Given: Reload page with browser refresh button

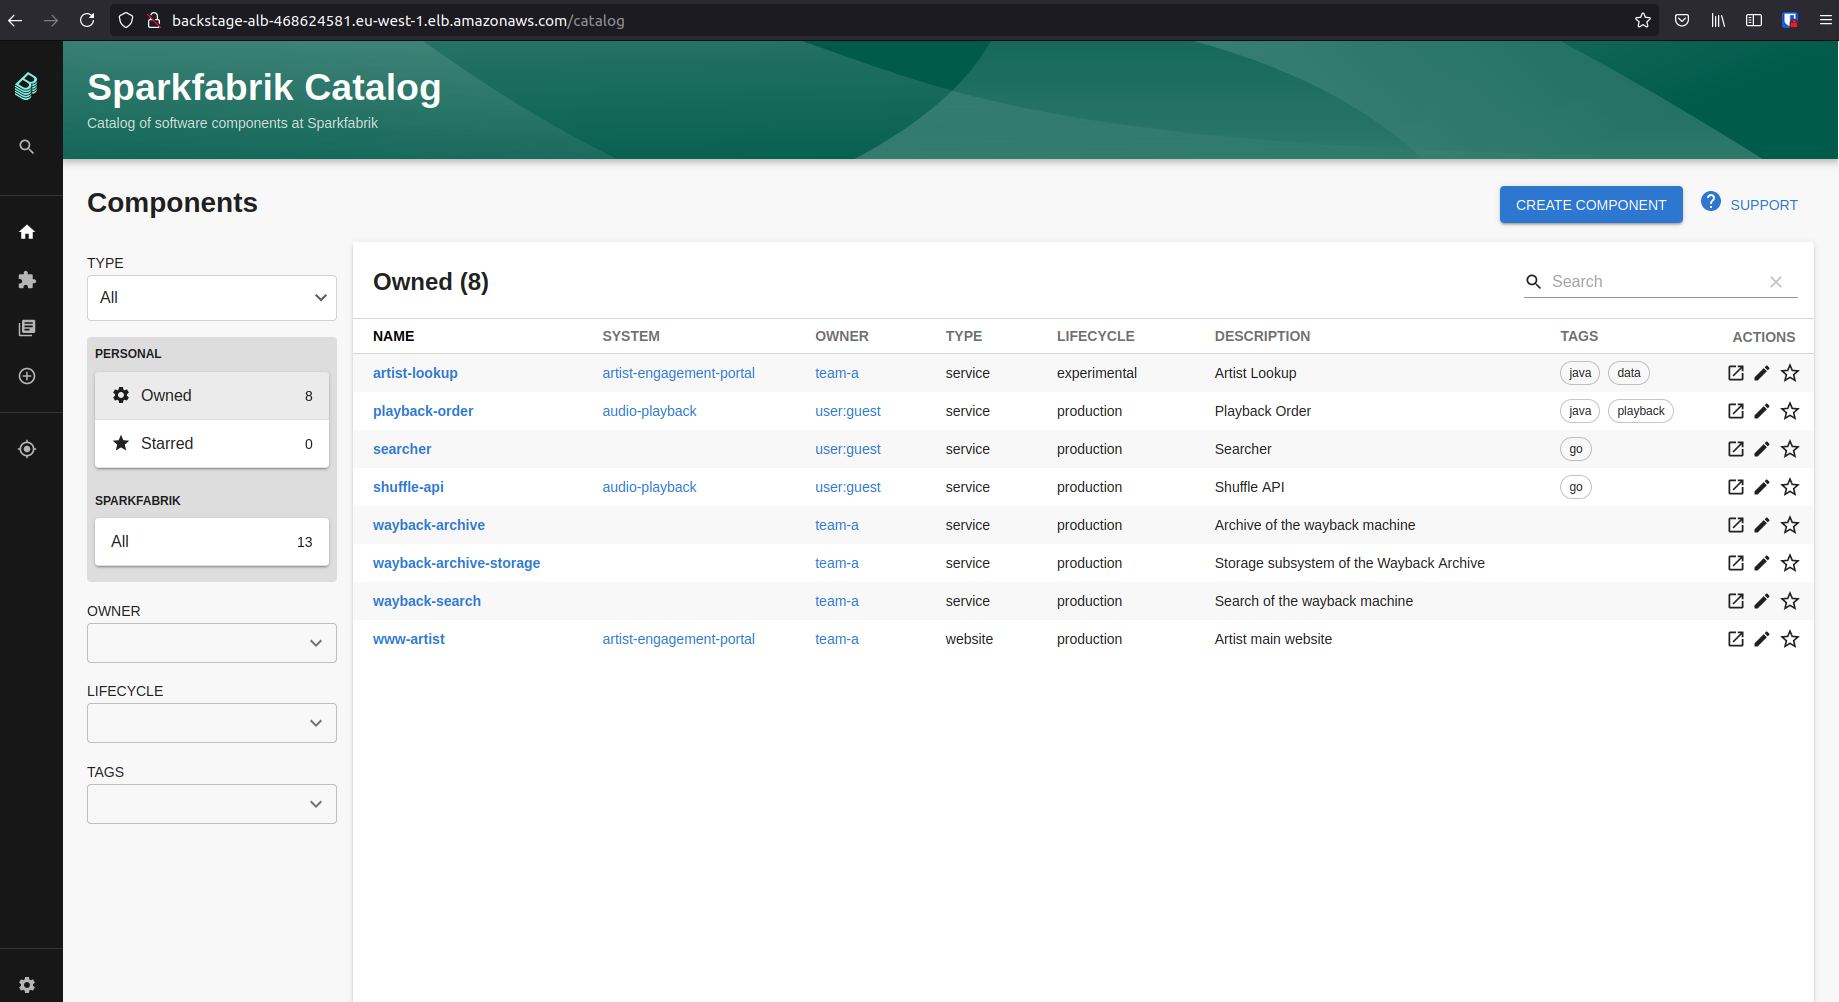Looking at the screenshot, I should click(x=87, y=20).
